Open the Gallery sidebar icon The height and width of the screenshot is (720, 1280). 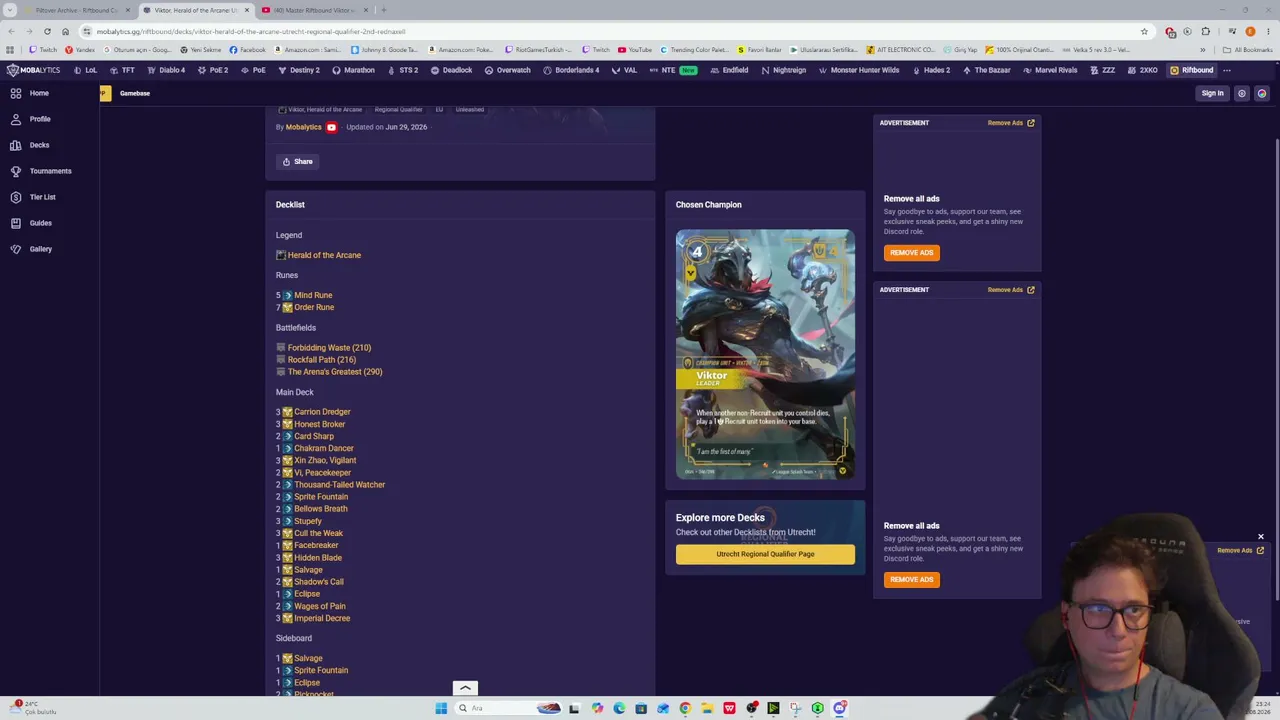tap(16, 249)
